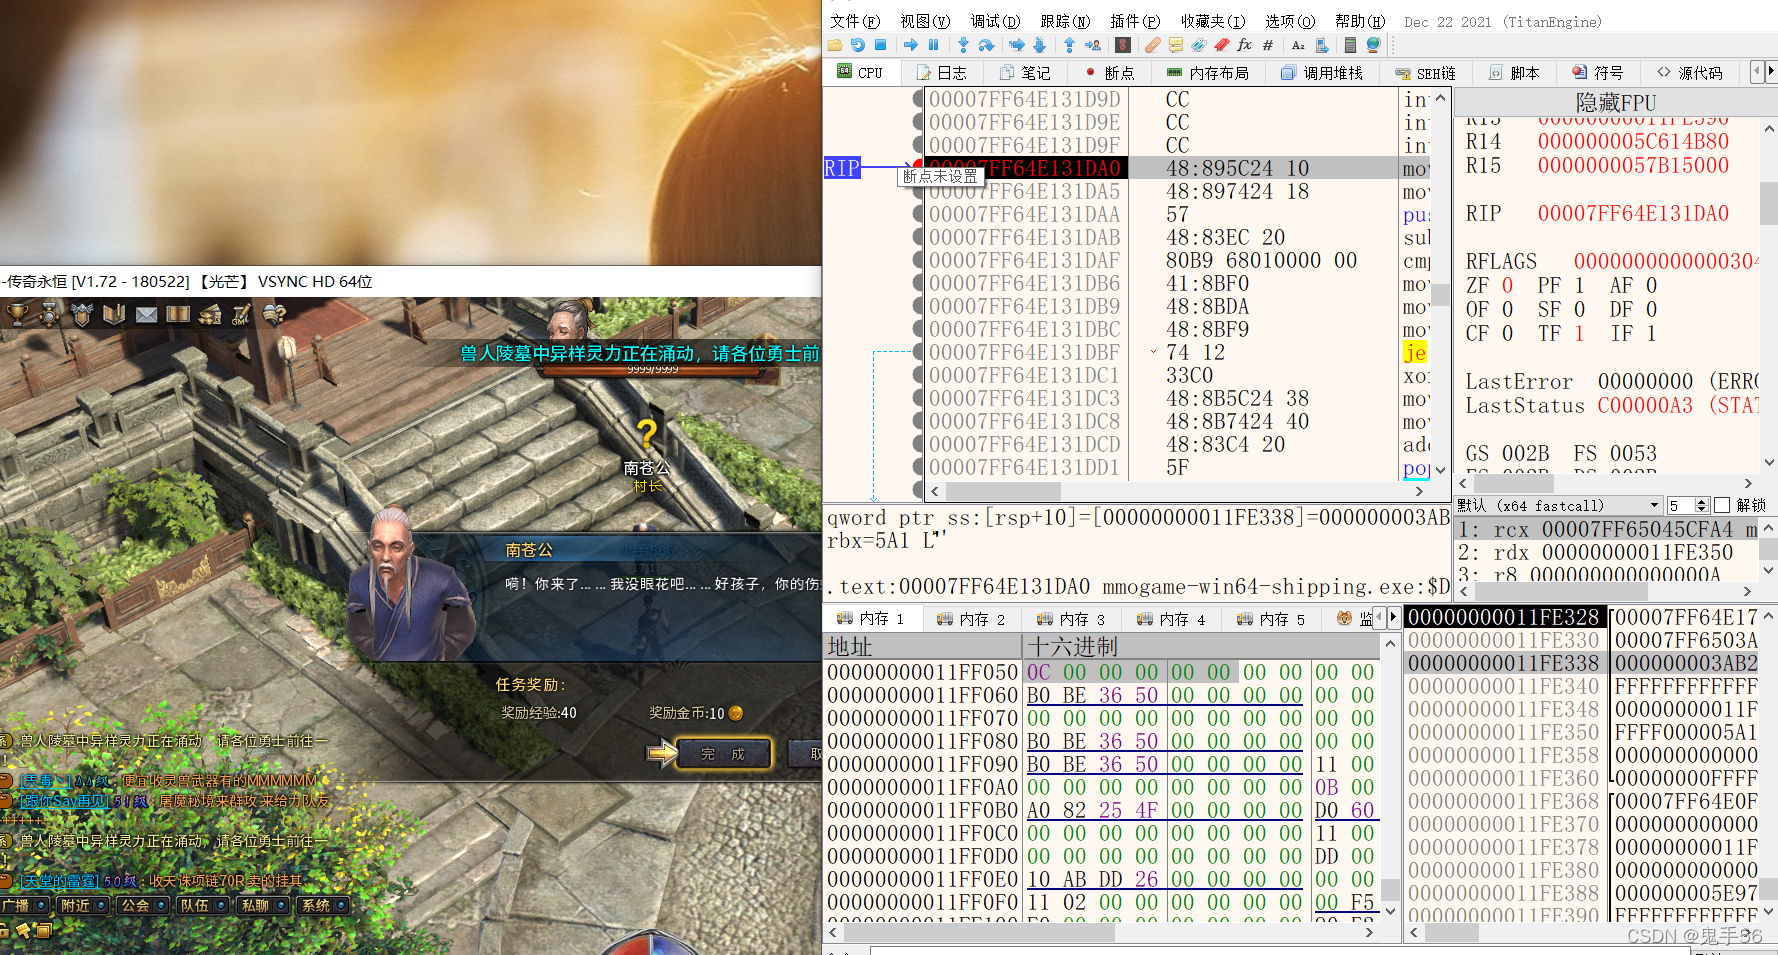The image size is (1778, 955).
Task: Click disassembly scrollbar down arrow
Action: coord(1441,470)
